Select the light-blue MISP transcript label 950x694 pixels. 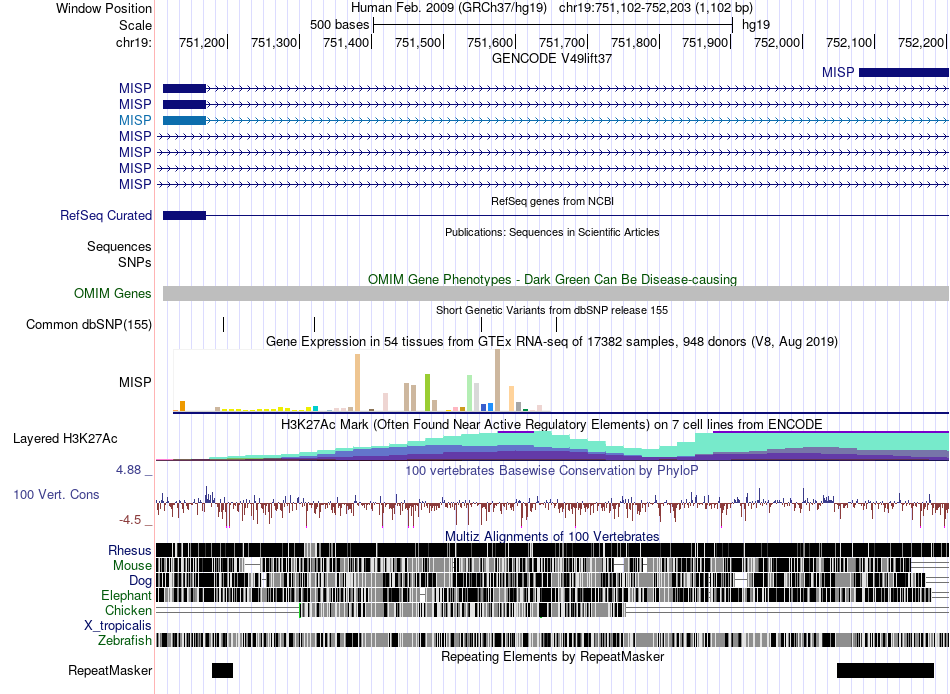pos(135,120)
